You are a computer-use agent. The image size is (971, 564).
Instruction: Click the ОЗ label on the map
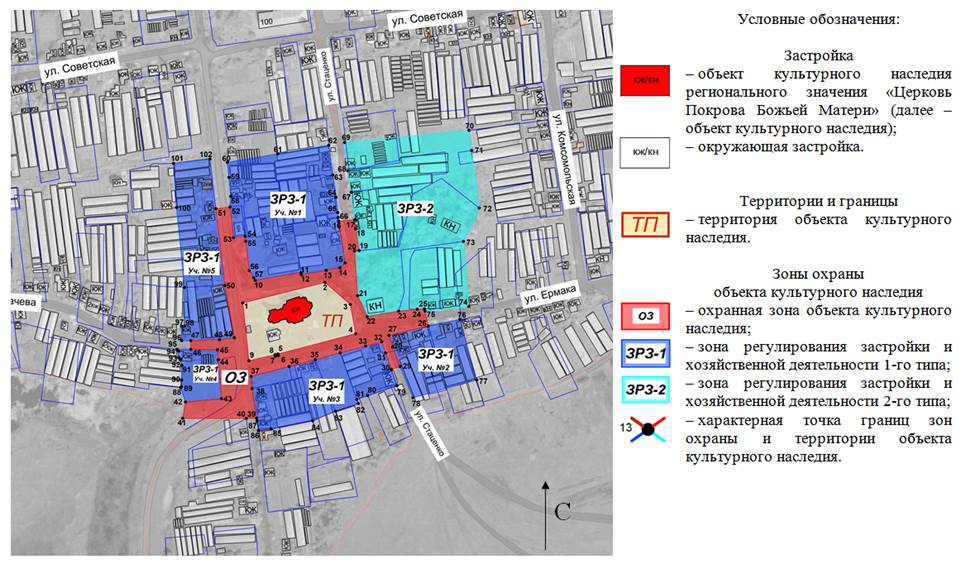[x=236, y=377]
